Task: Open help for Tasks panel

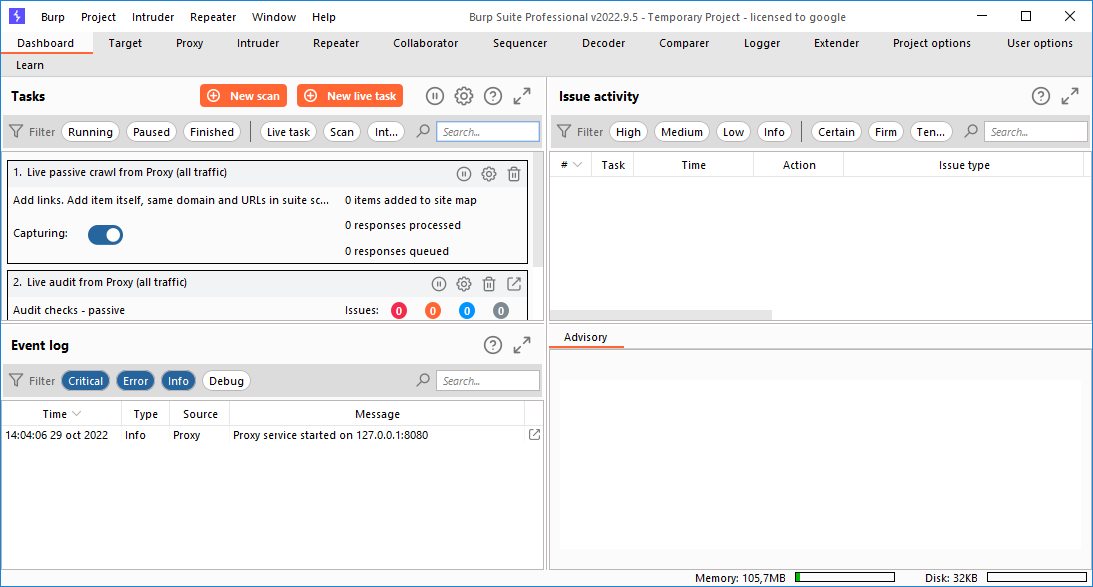Action: point(493,96)
